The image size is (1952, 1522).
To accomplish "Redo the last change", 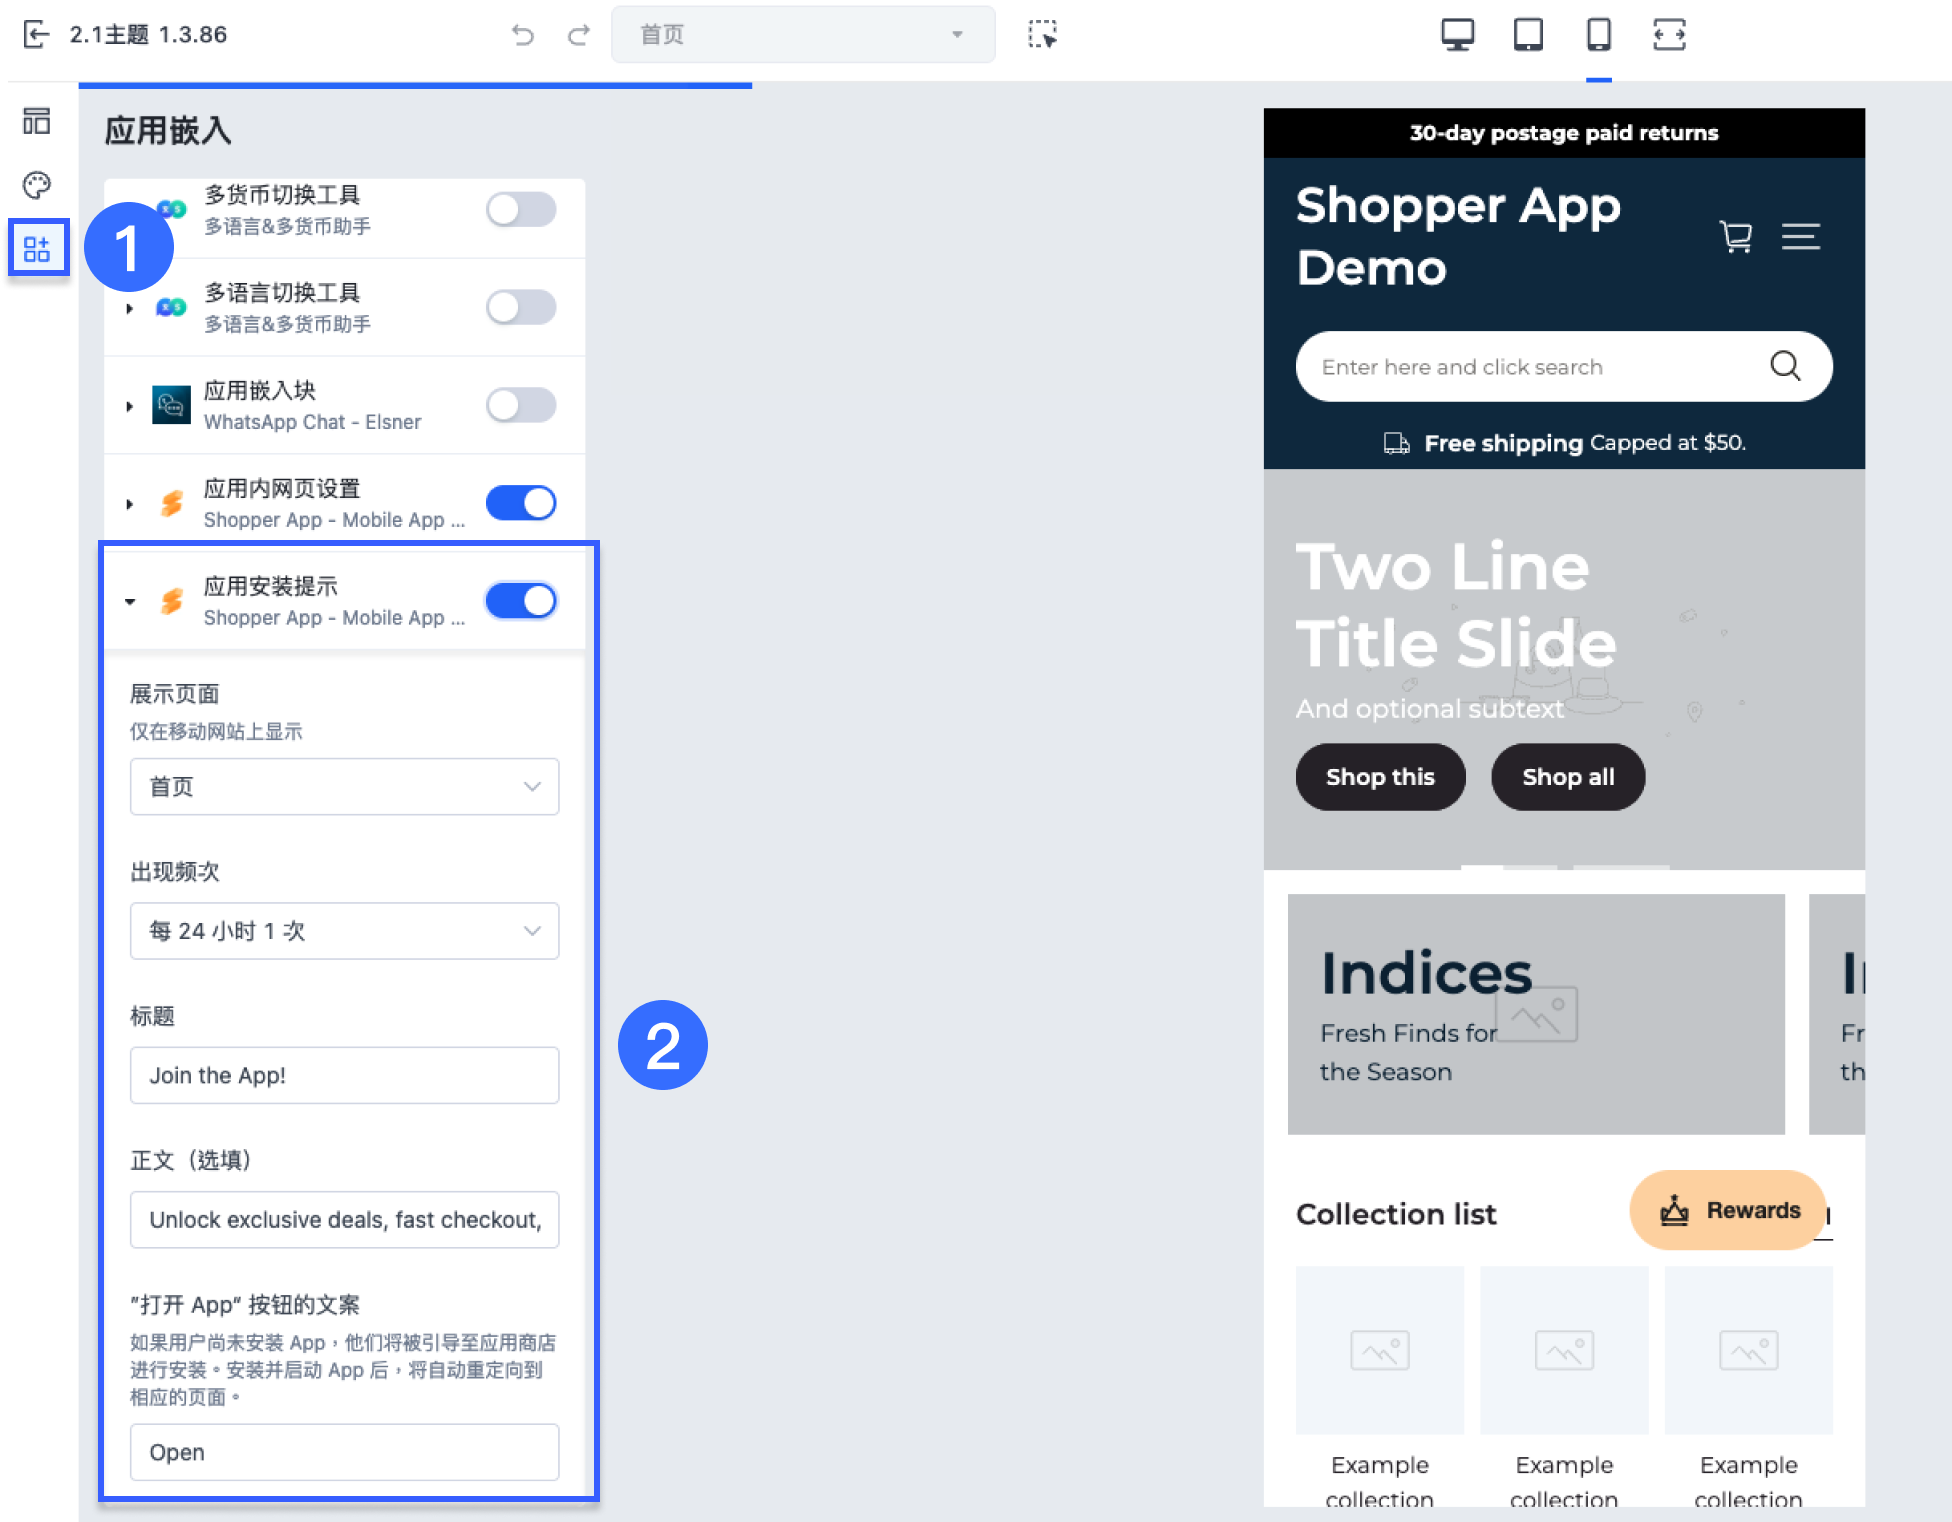I will (x=579, y=35).
